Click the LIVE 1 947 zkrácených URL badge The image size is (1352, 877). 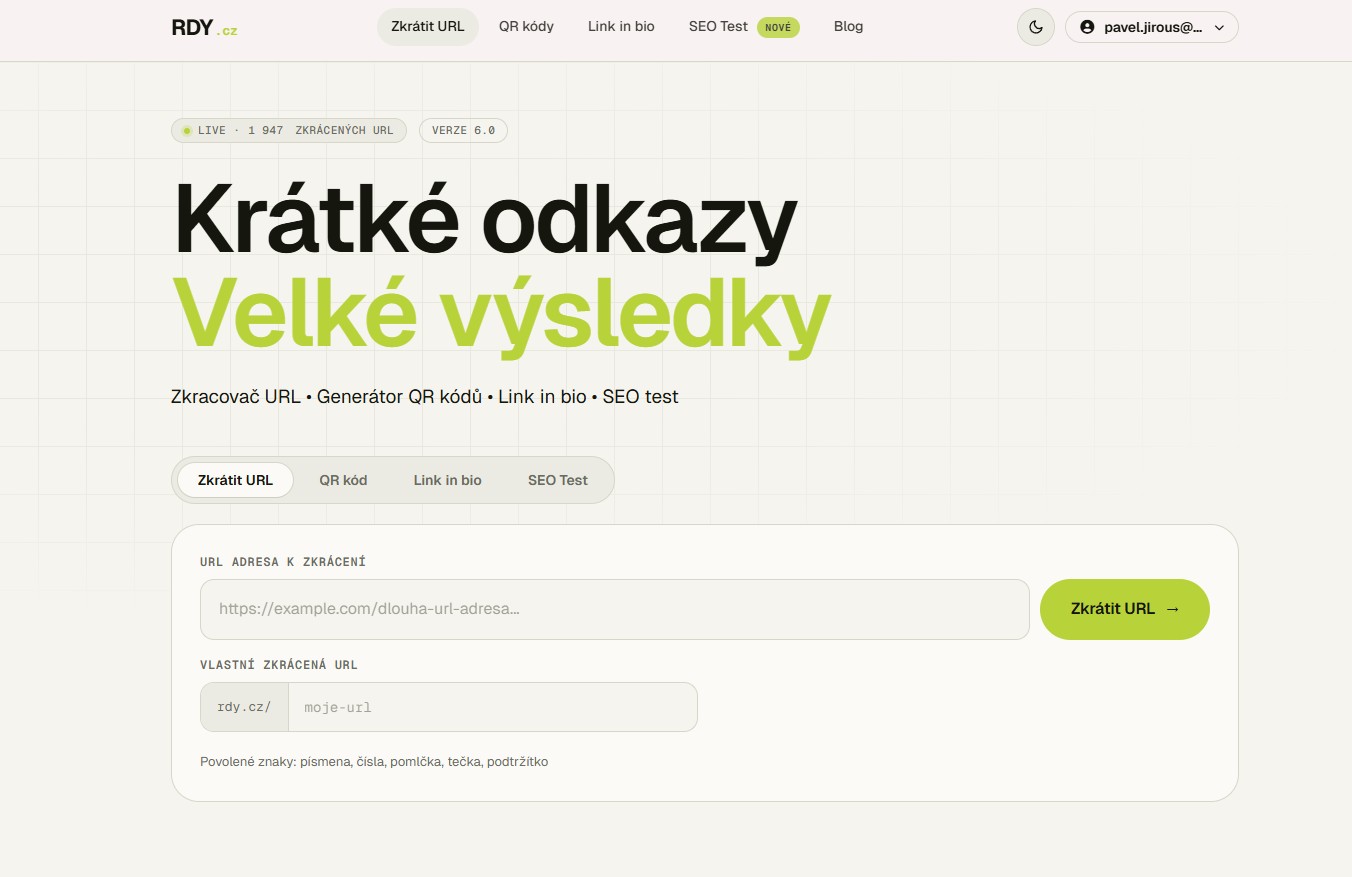coord(289,131)
